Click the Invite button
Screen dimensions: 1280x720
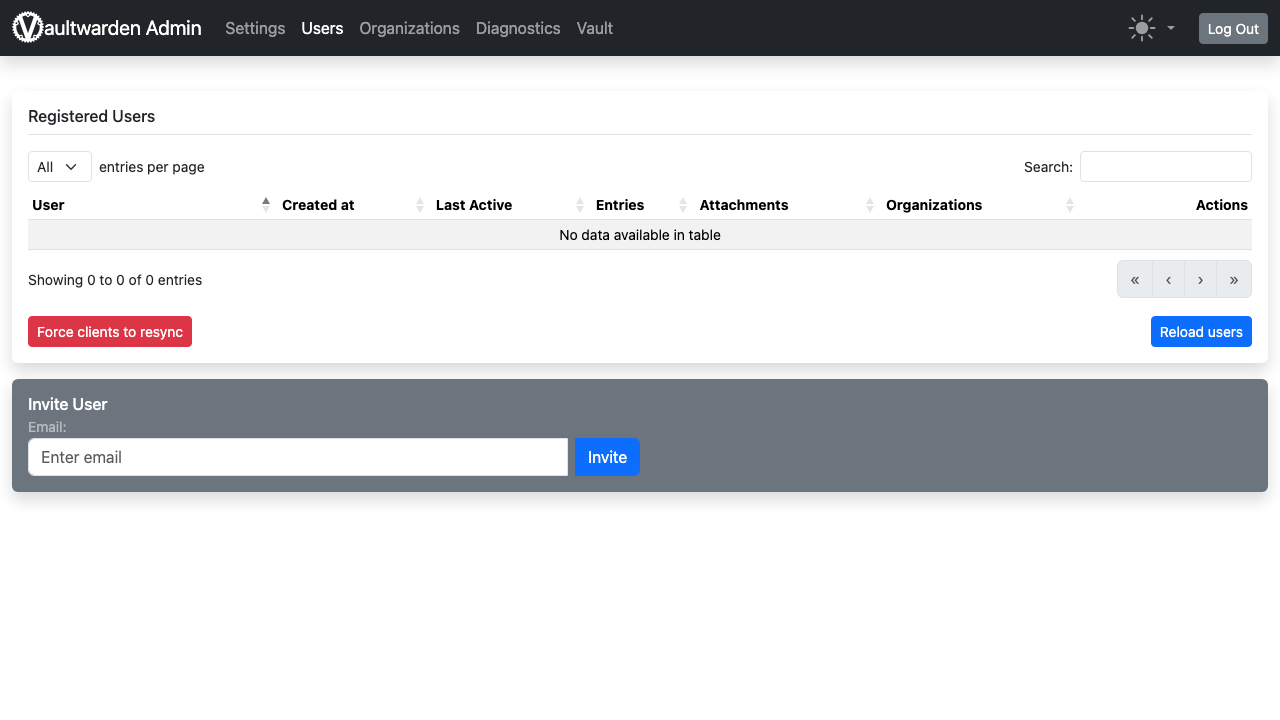click(x=607, y=457)
